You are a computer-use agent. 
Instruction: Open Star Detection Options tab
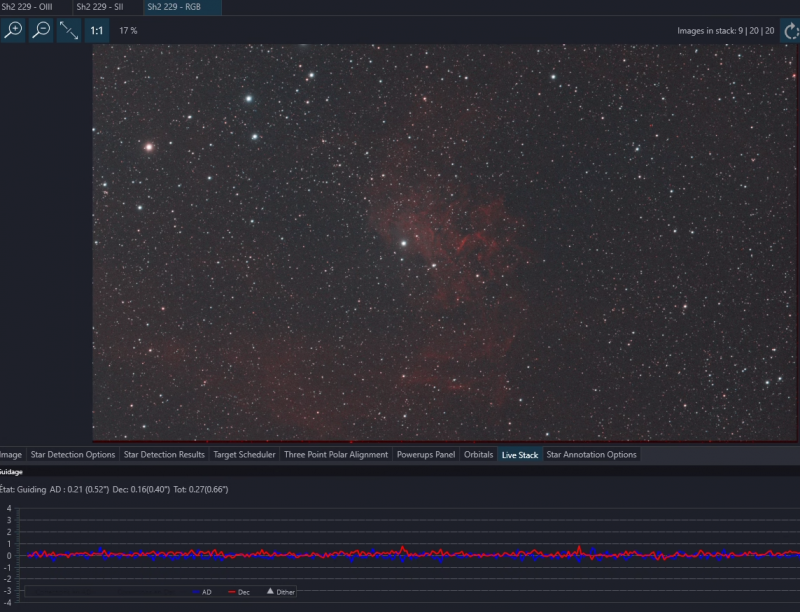click(73, 454)
